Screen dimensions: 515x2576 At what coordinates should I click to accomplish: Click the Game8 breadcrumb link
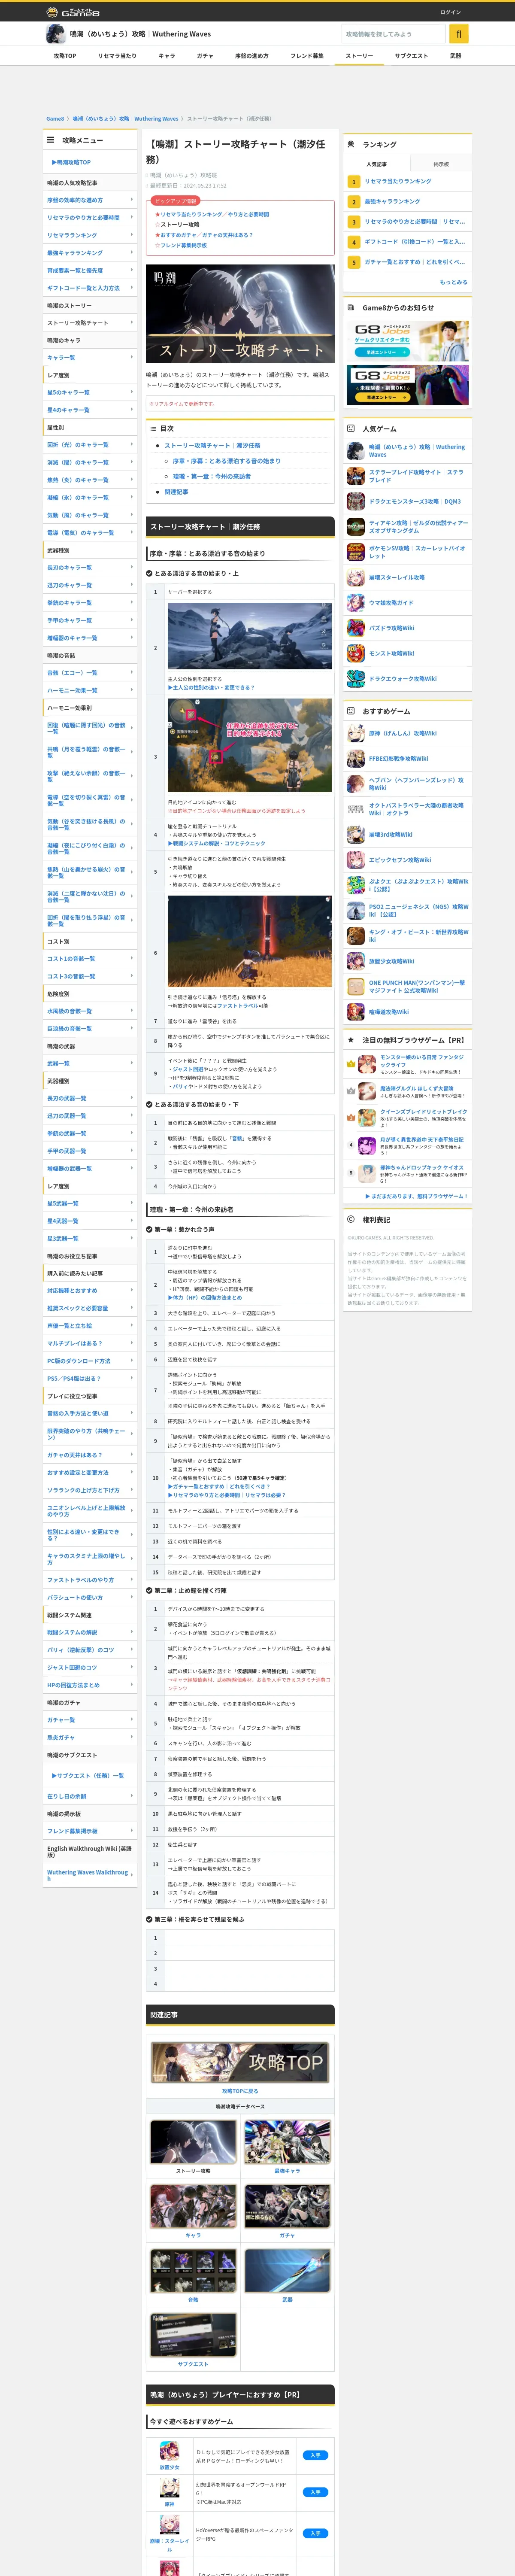55,119
